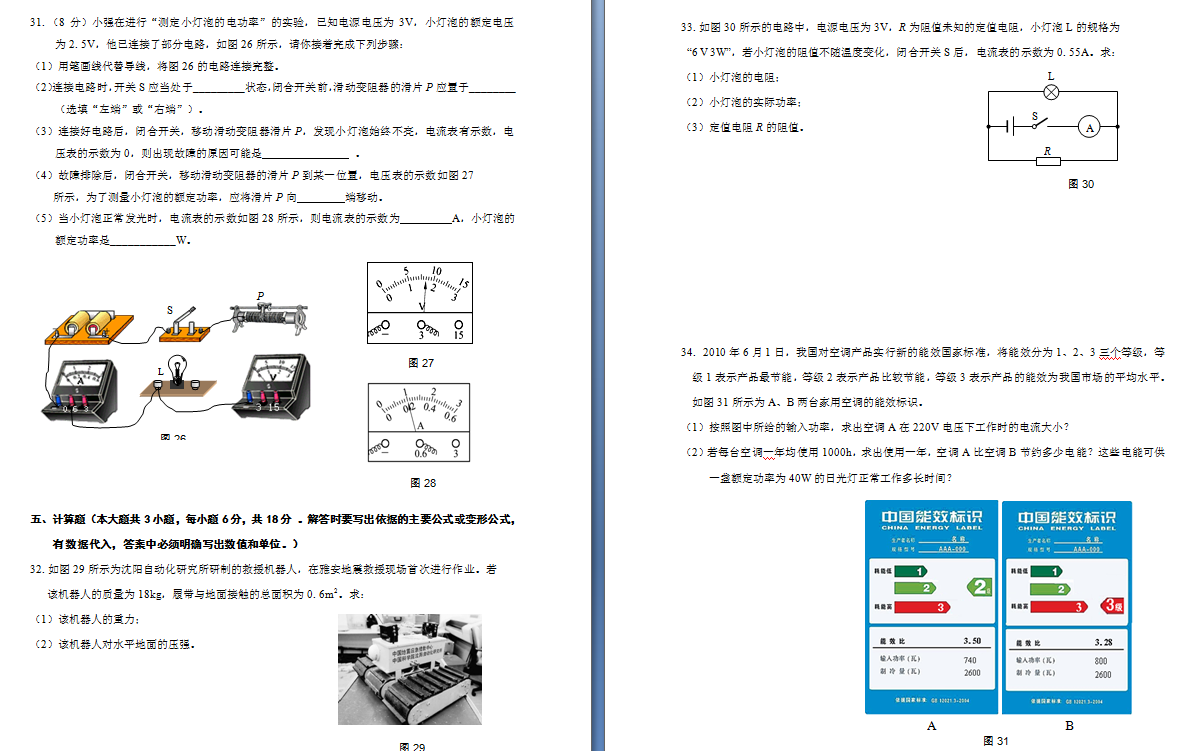Click the section heading 五、计算题
Screen dimensions: 1204x751
tap(60, 519)
